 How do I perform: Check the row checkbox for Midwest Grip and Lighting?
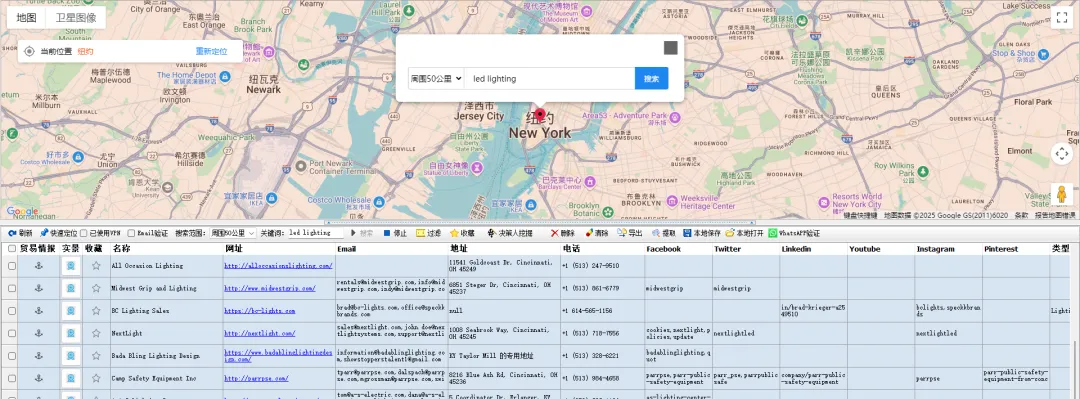pyautogui.click(x=12, y=288)
